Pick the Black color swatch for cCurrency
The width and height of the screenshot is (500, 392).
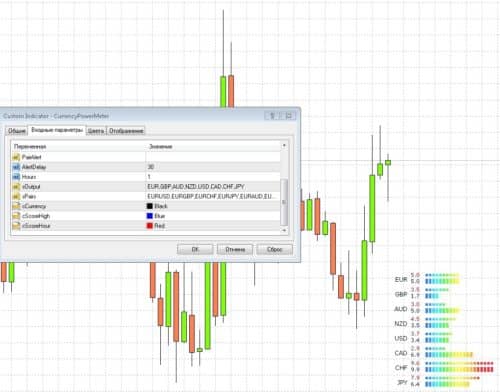(x=150, y=206)
